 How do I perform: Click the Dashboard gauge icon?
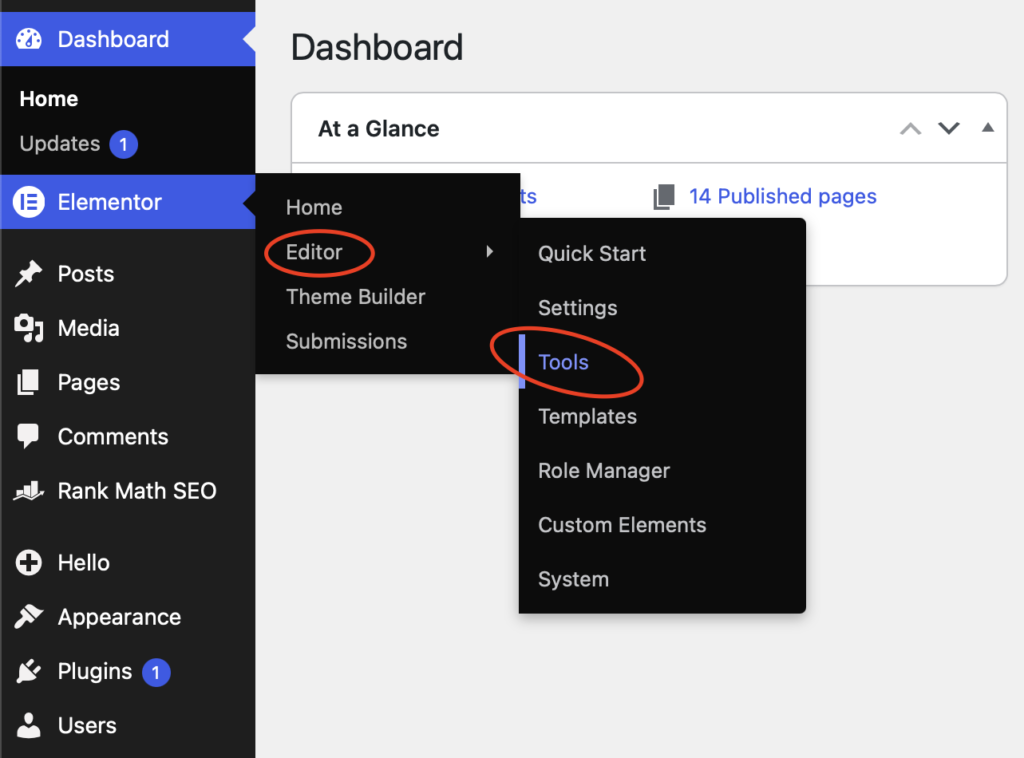29,39
